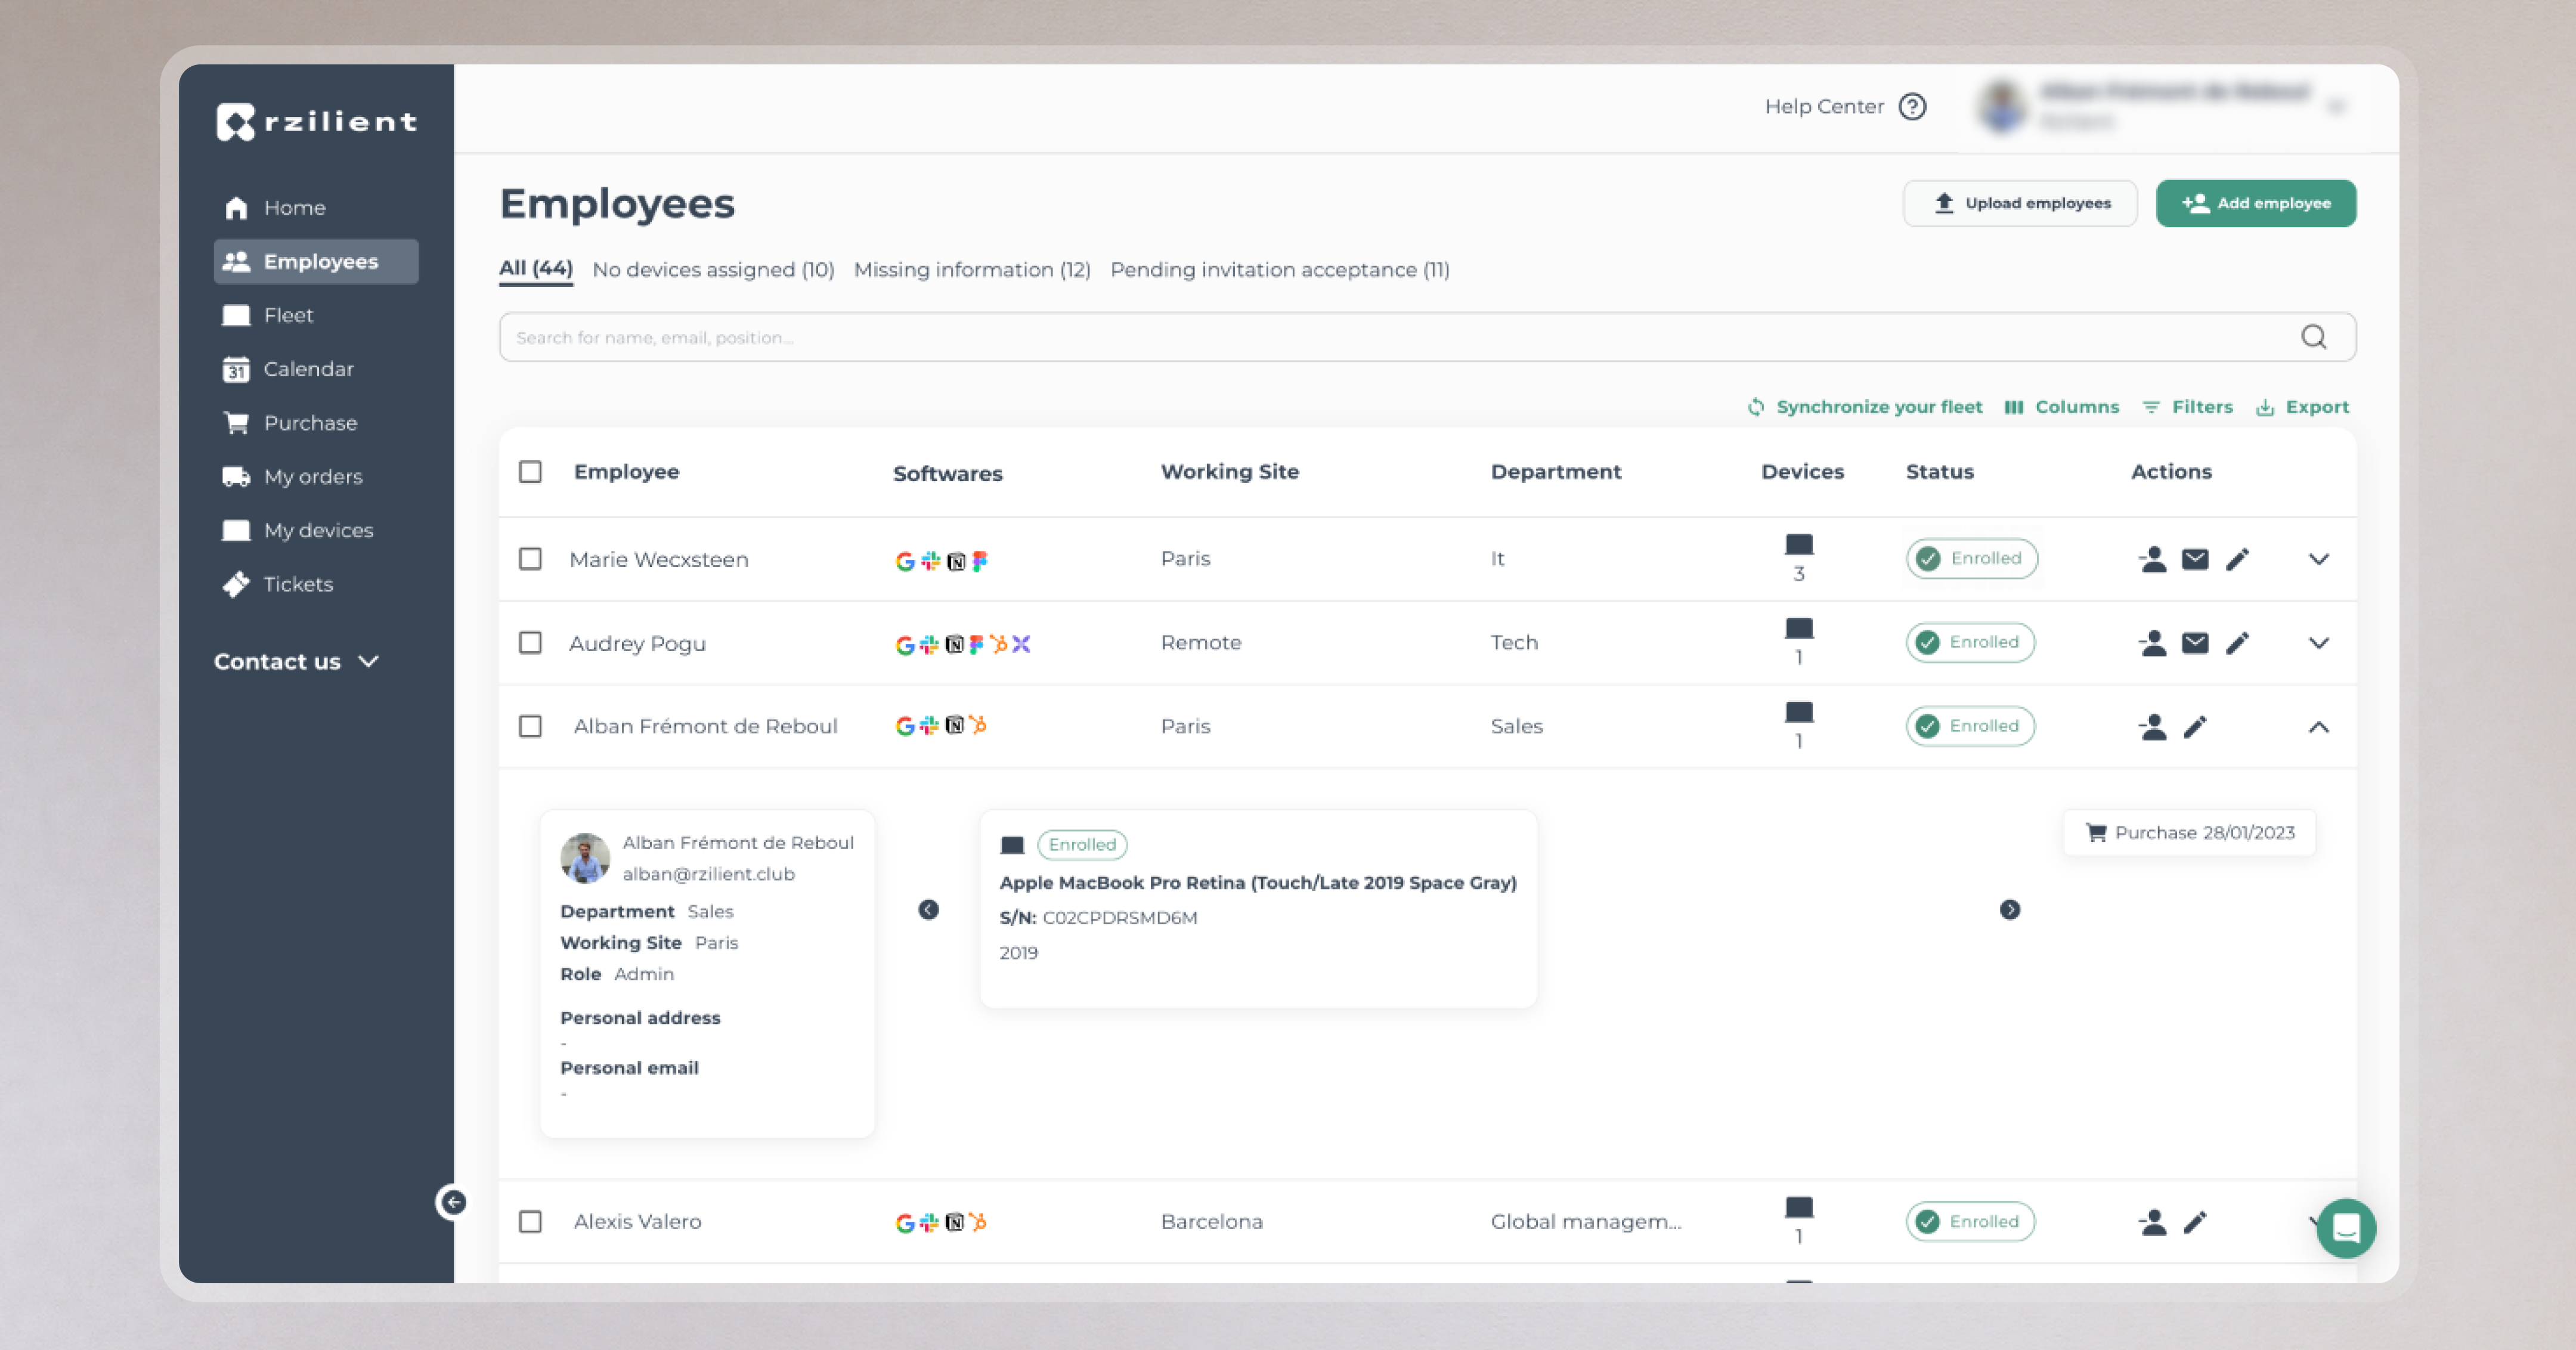Click Alexis Valero's devices laptop icon
Viewport: 2576px width, 1350px height.
tap(1799, 1208)
